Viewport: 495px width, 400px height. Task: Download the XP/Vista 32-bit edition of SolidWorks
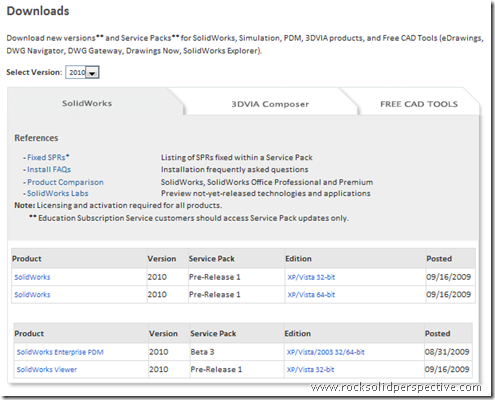point(311,277)
